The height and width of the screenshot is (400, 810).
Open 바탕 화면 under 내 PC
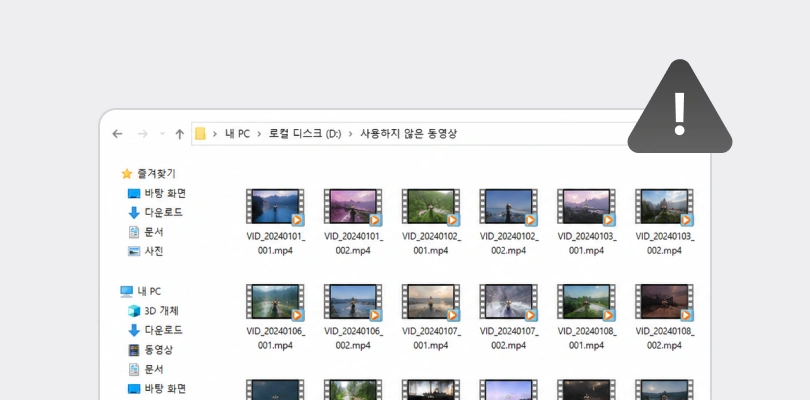pos(165,389)
